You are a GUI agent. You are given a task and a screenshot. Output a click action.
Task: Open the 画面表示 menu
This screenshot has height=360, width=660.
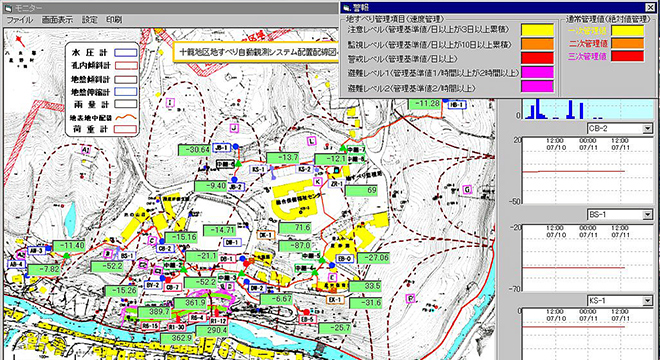(x=57, y=19)
